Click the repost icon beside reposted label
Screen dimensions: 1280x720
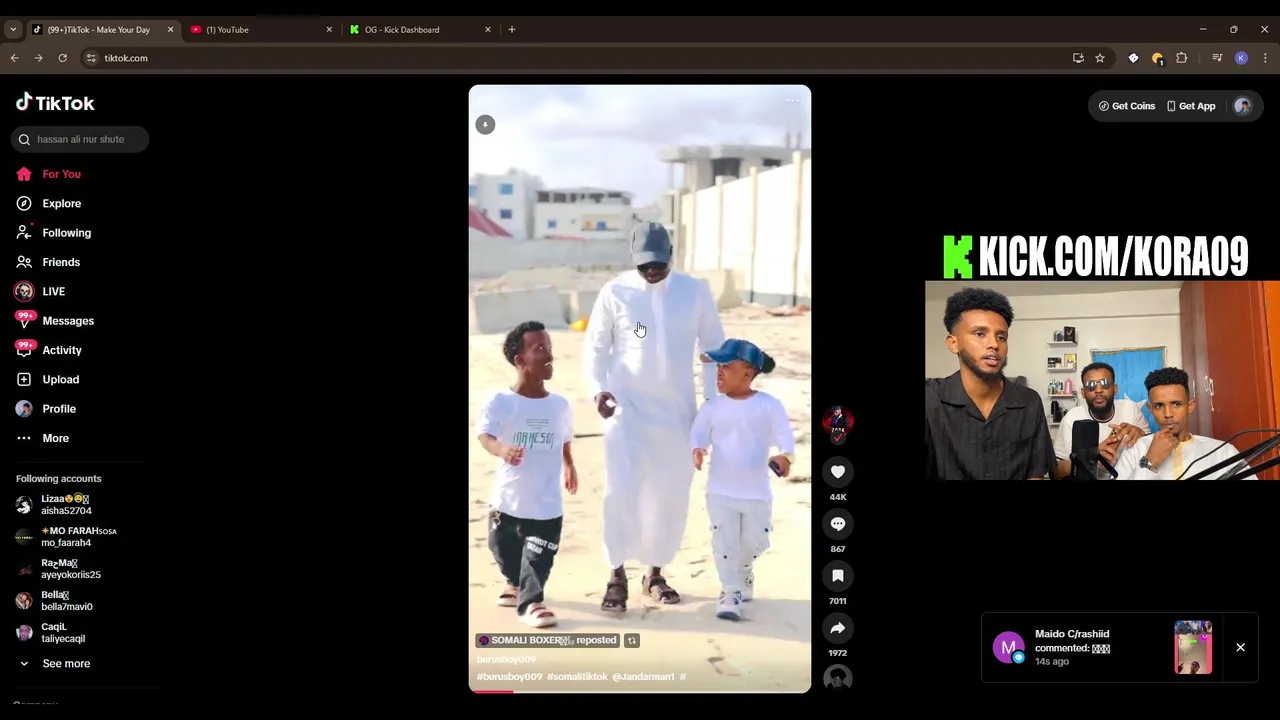[x=632, y=640]
